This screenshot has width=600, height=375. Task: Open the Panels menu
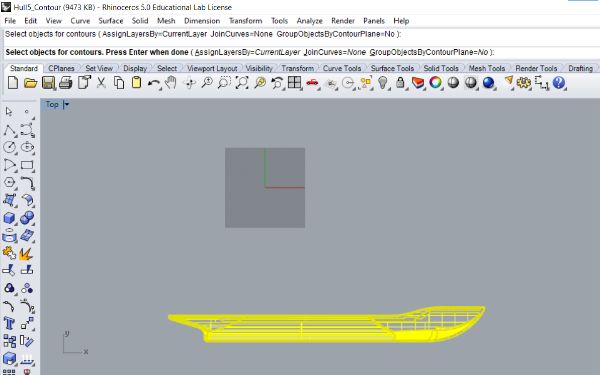click(x=374, y=21)
